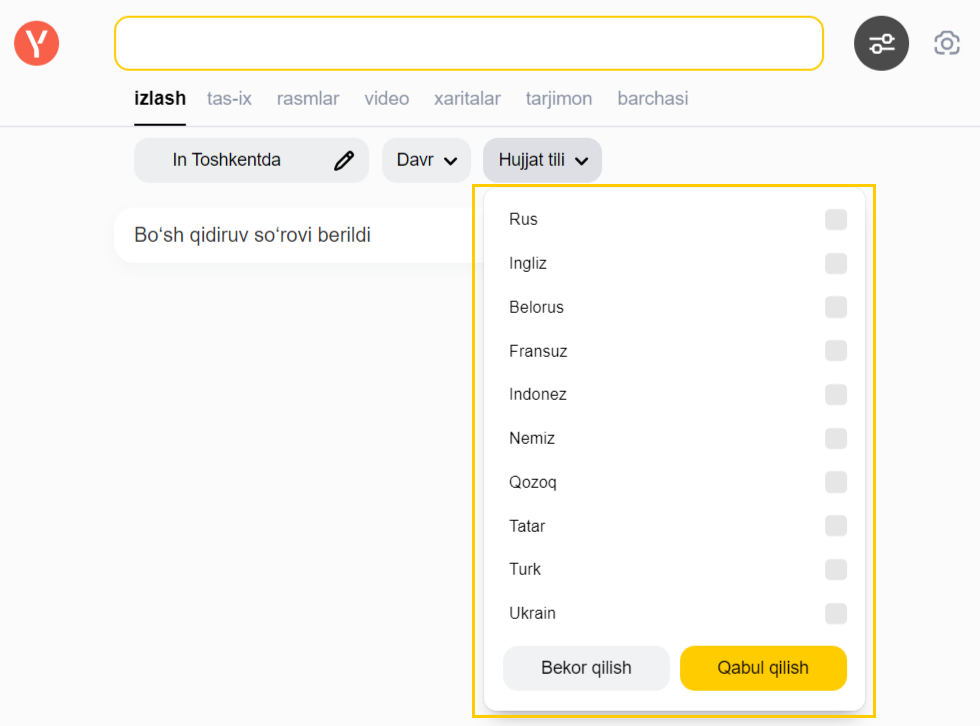This screenshot has height=726, width=980.
Task: Click the In Toshkentda location button
Action: point(227,160)
